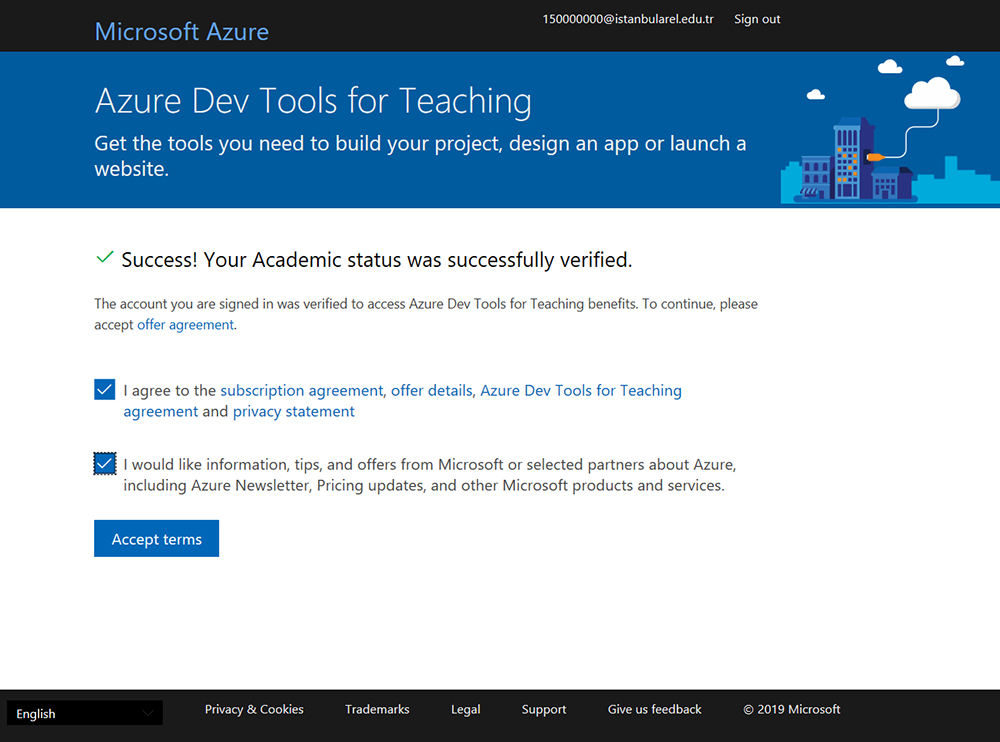The height and width of the screenshot is (742, 1000).
Task: Open the privacy statement link
Action: click(x=293, y=412)
